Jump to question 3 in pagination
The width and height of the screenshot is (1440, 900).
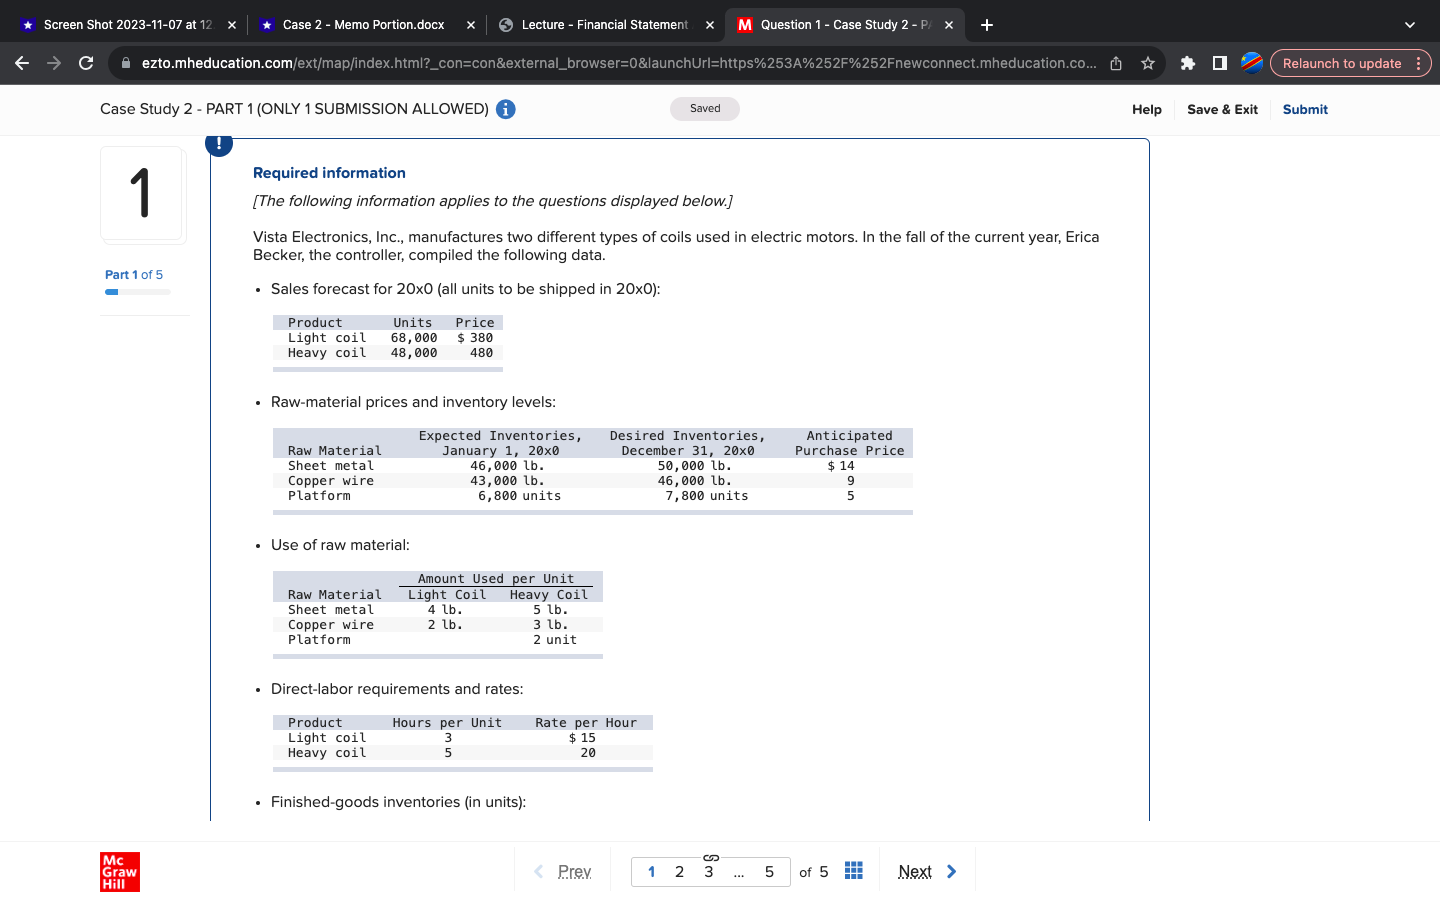pos(709,872)
